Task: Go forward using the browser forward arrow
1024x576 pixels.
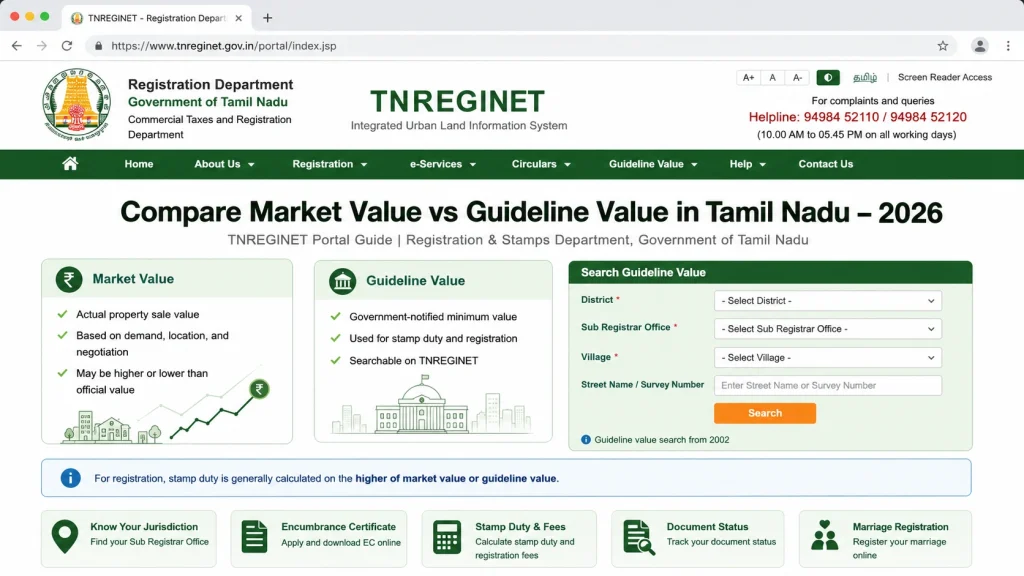Action: pos(42,46)
